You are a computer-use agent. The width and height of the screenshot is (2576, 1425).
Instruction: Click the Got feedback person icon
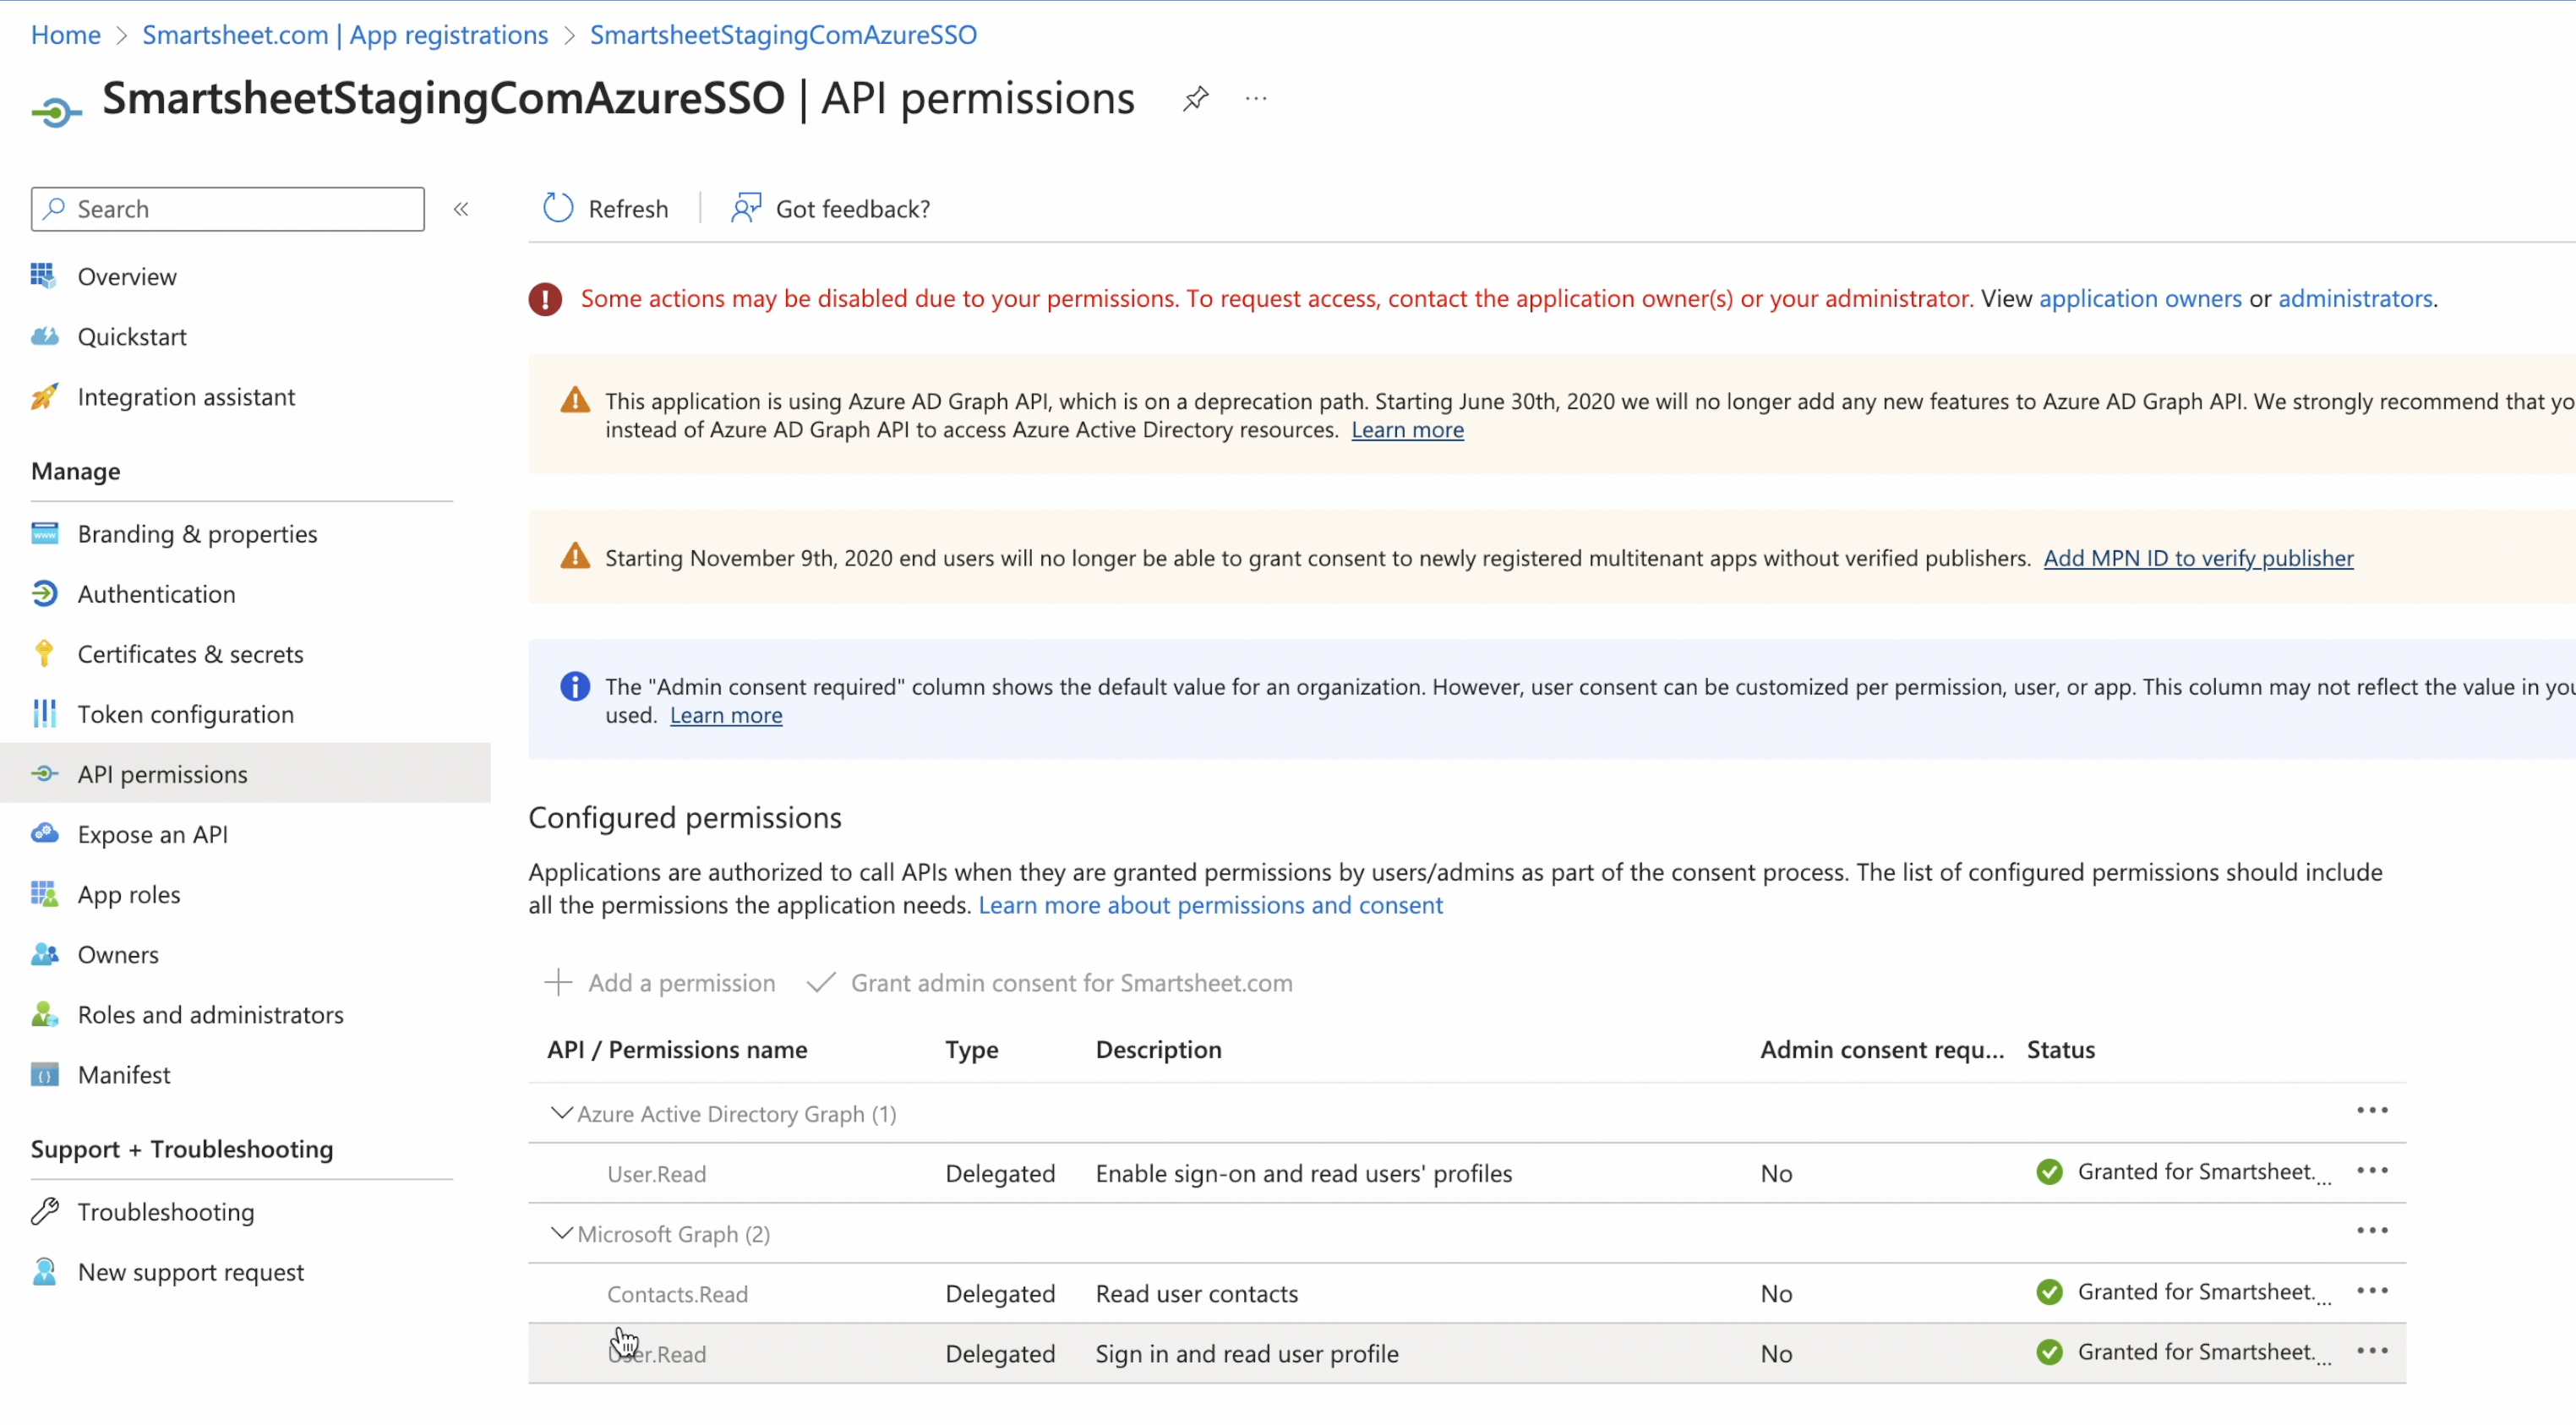click(746, 208)
